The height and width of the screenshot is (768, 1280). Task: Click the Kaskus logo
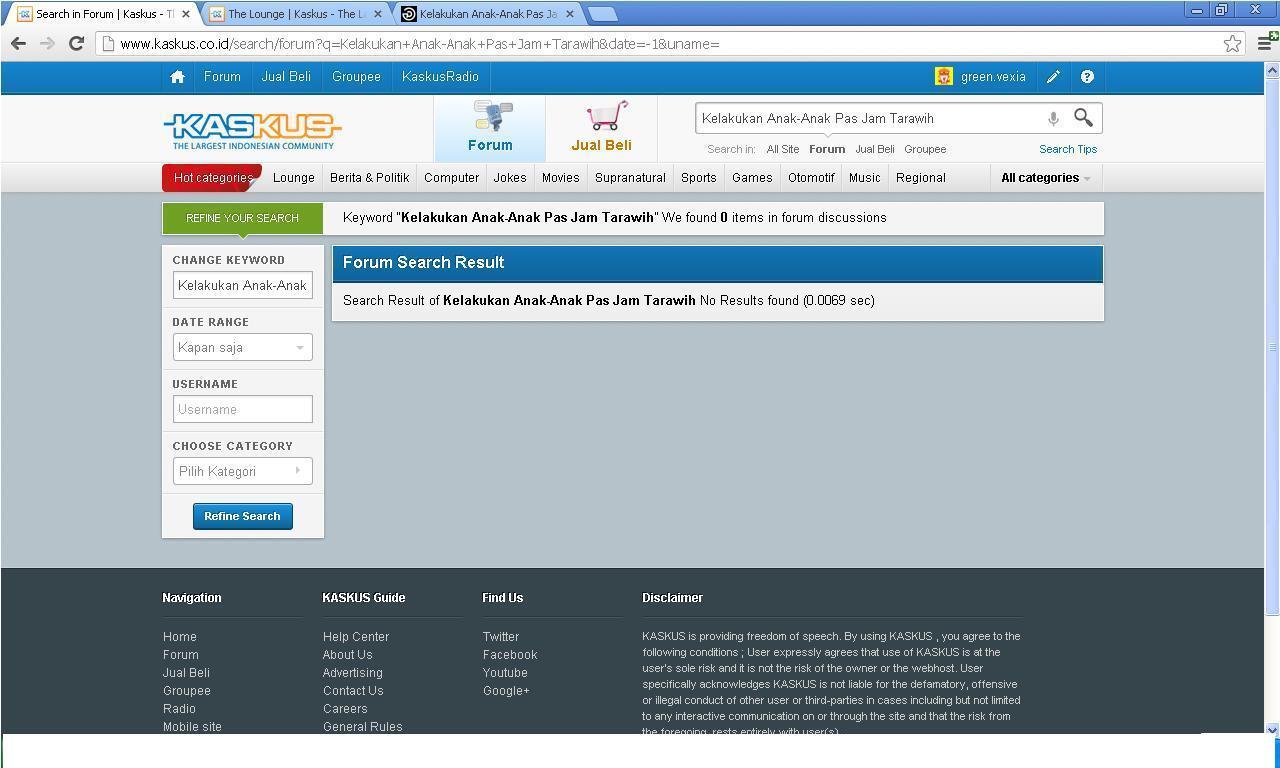pos(252,131)
